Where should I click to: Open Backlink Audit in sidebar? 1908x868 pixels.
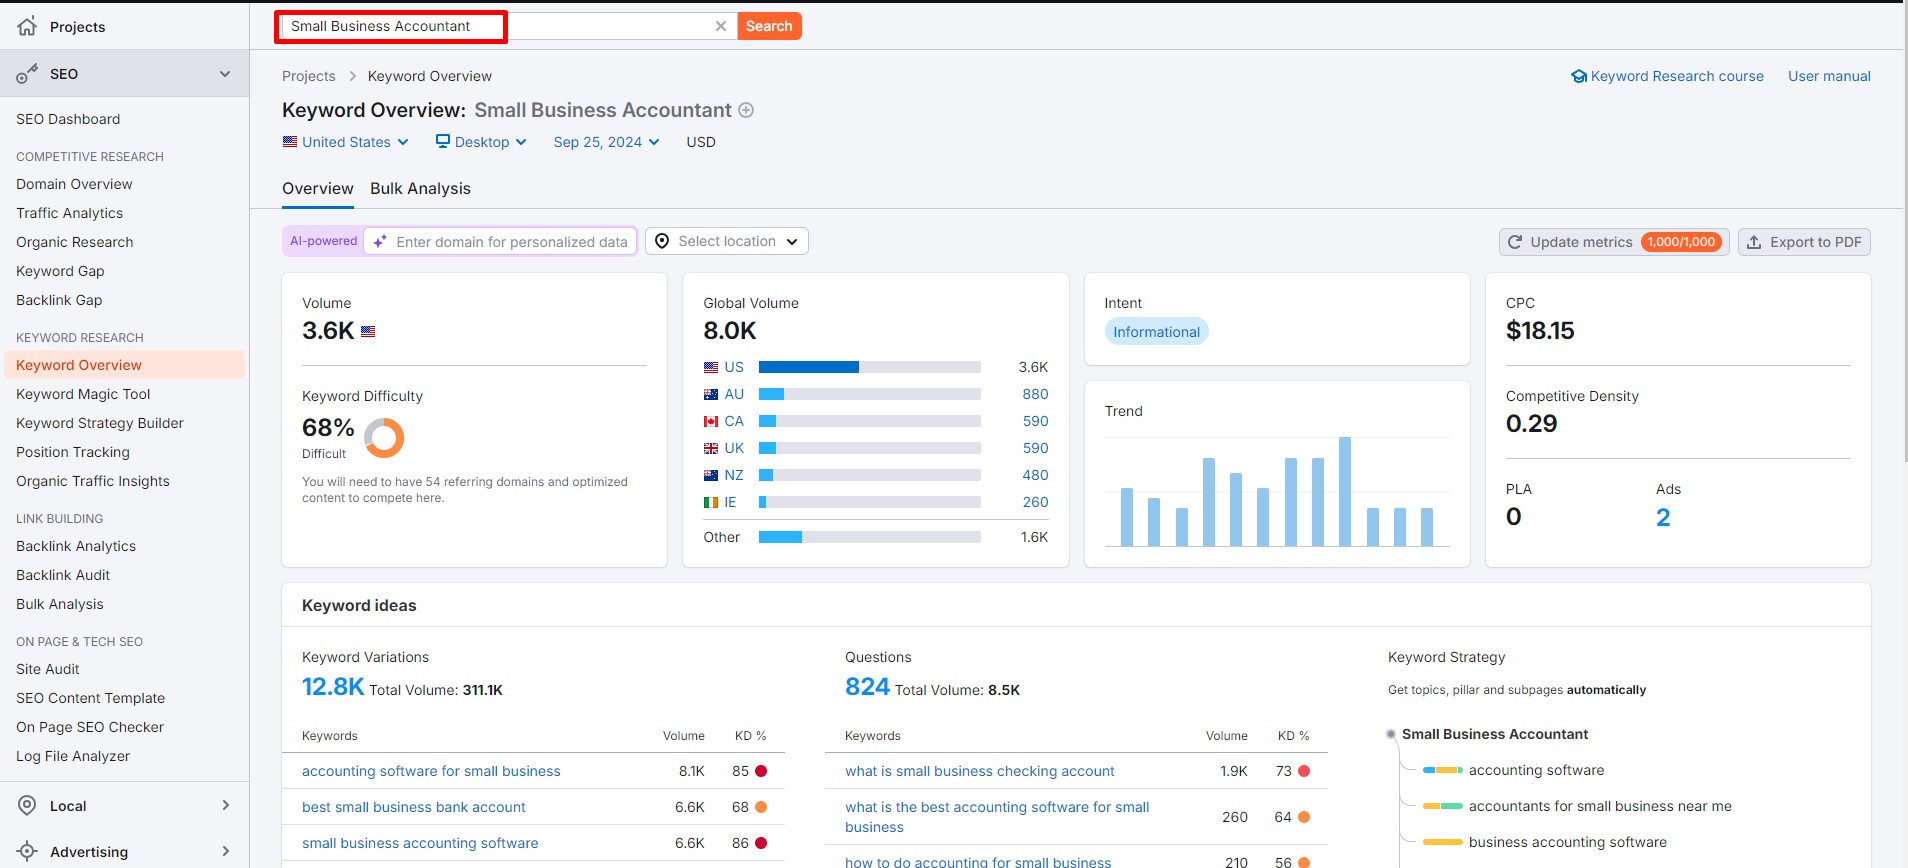click(x=63, y=575)
